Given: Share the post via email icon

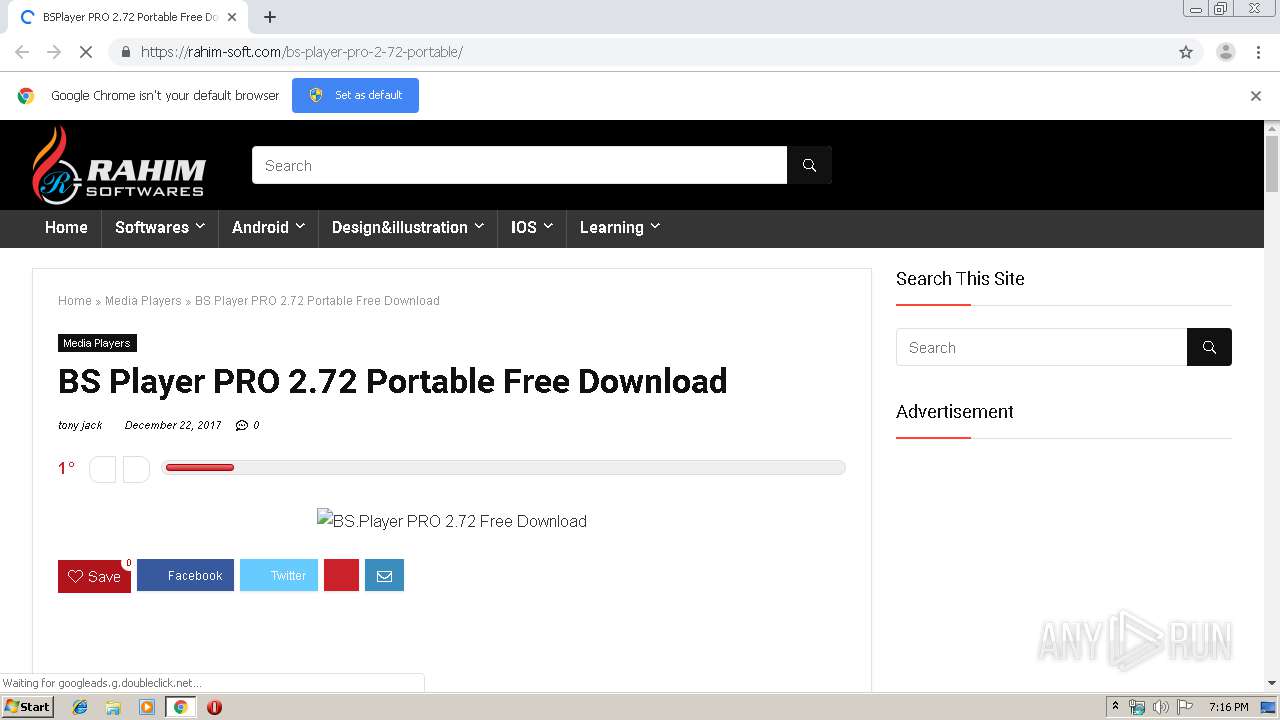Looking at the screenshot, I should click(384, 575).
